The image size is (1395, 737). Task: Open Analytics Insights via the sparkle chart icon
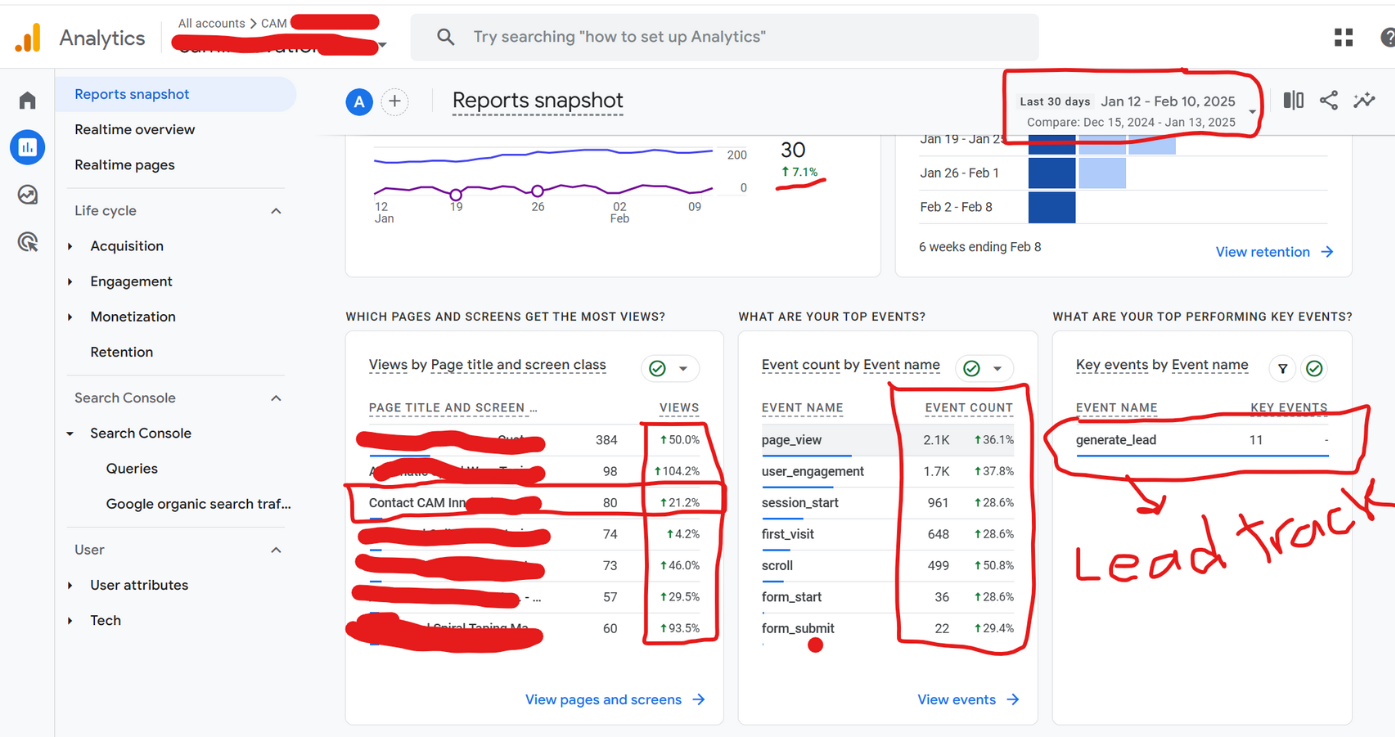(1364, 100)
